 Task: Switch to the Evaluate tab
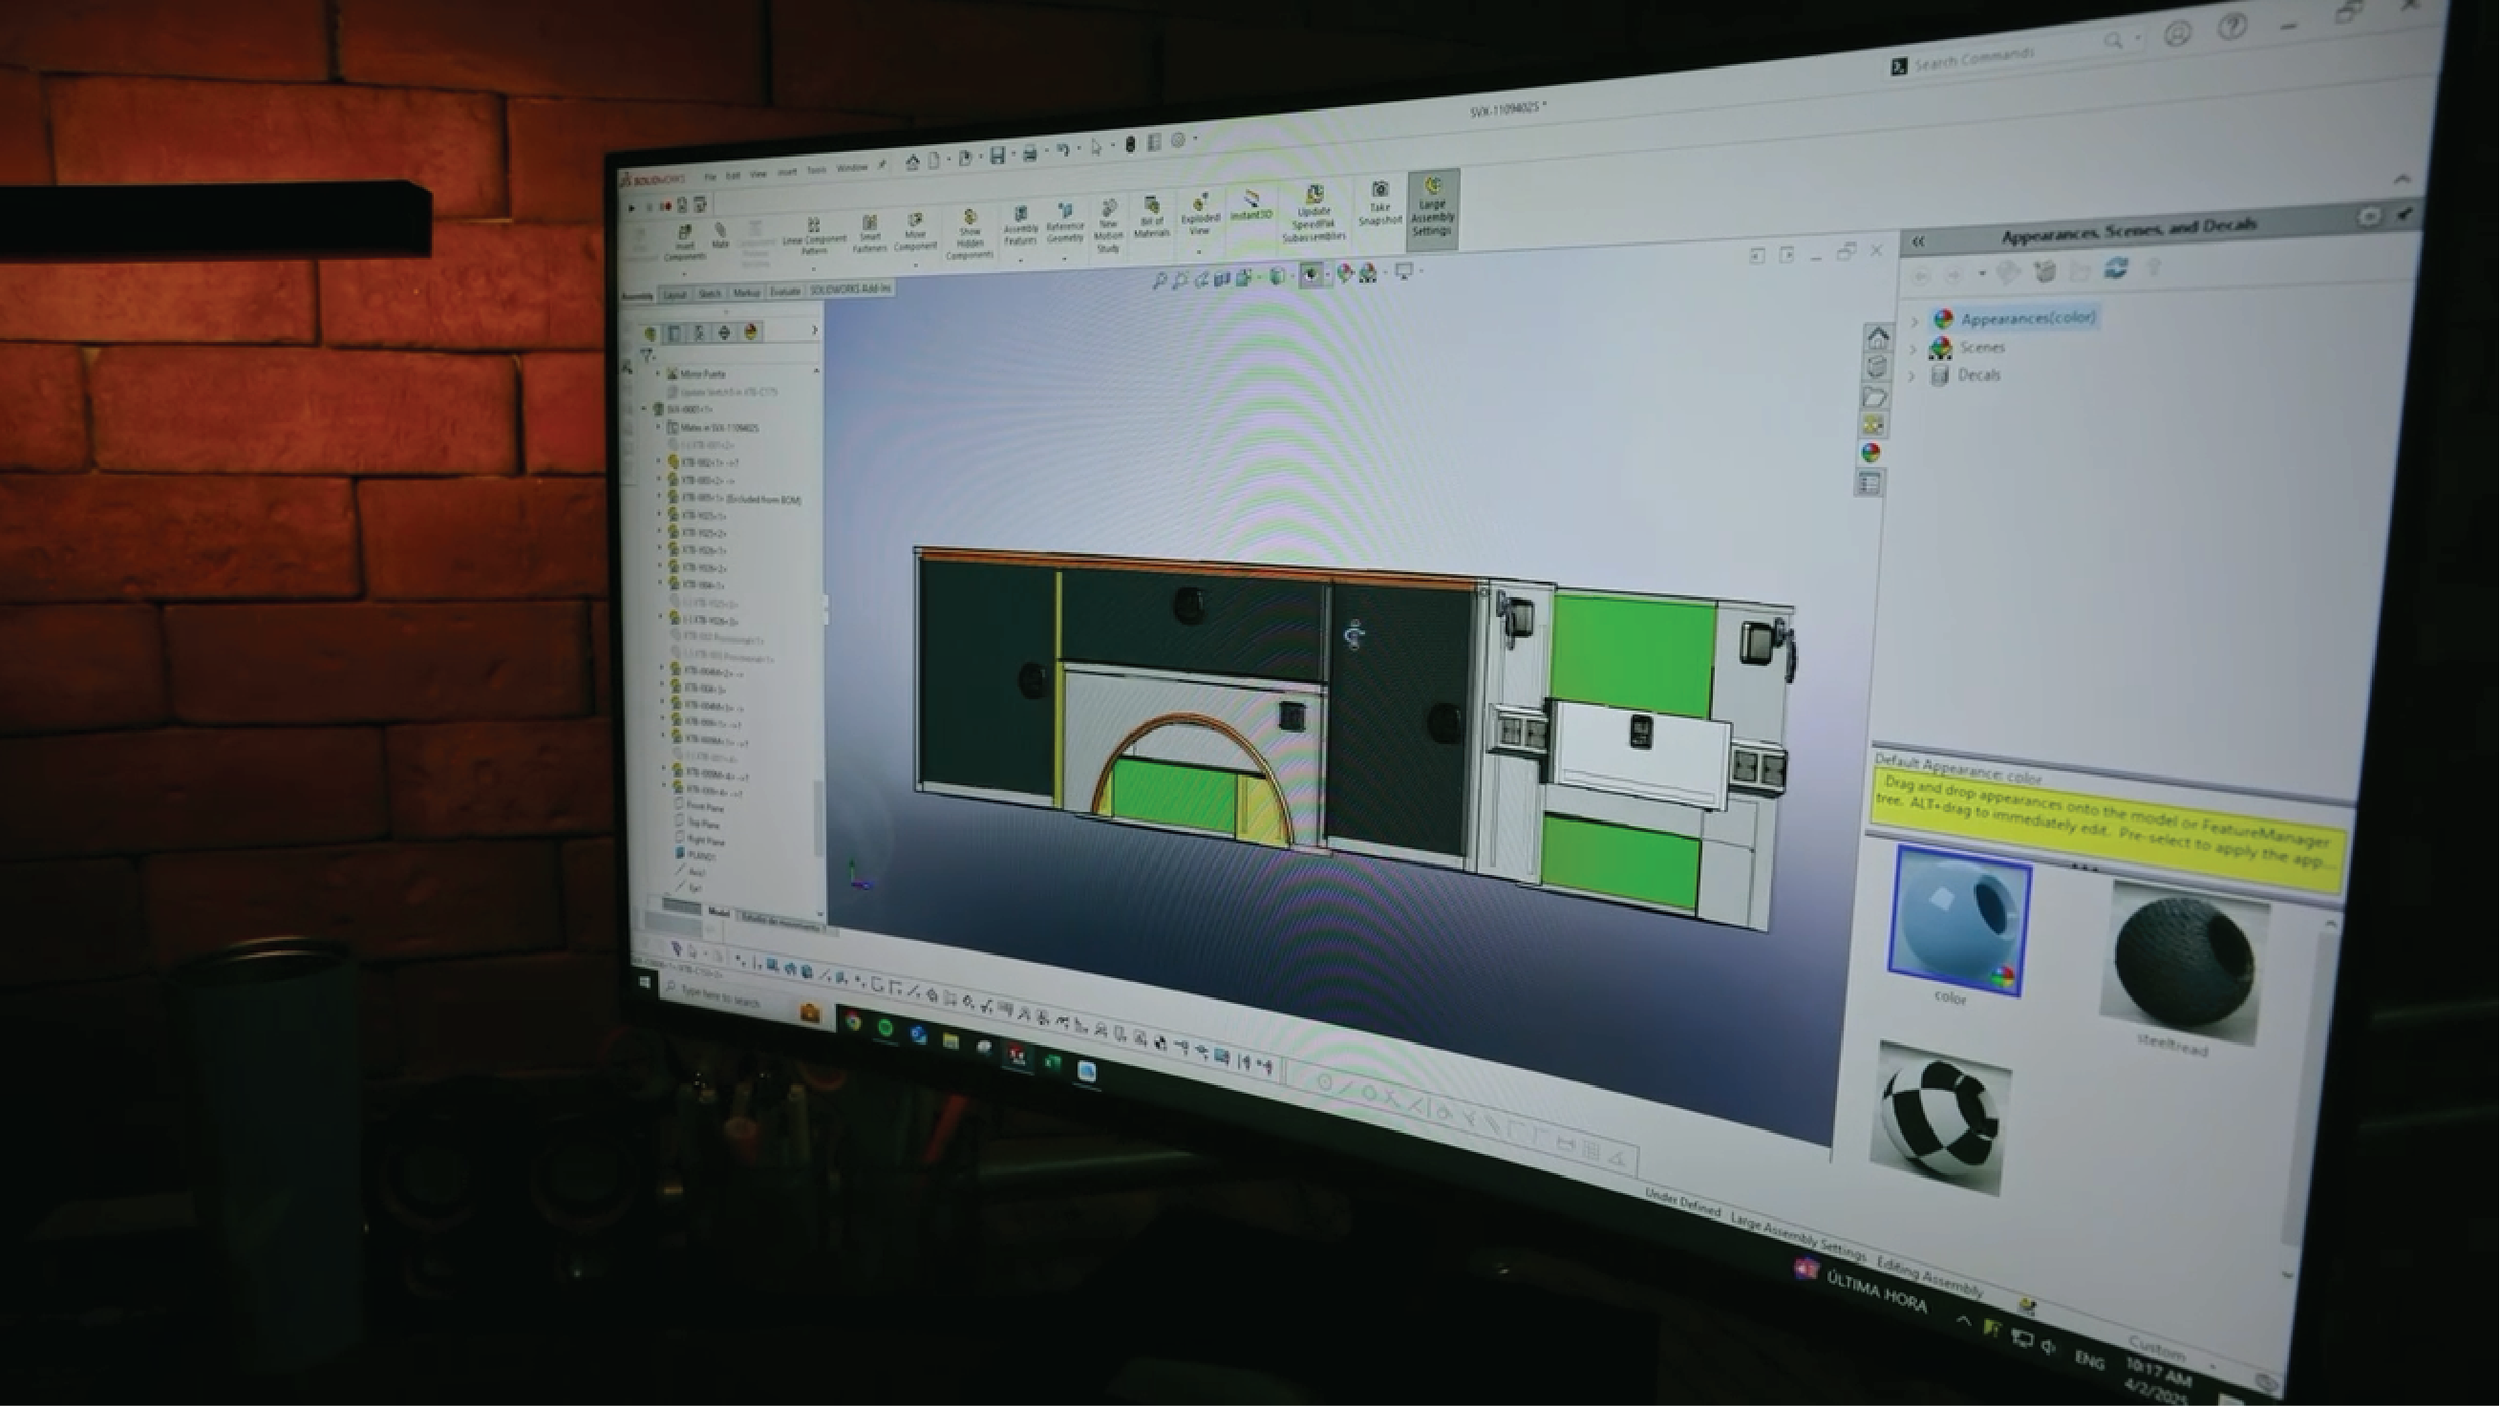(784, 292)
